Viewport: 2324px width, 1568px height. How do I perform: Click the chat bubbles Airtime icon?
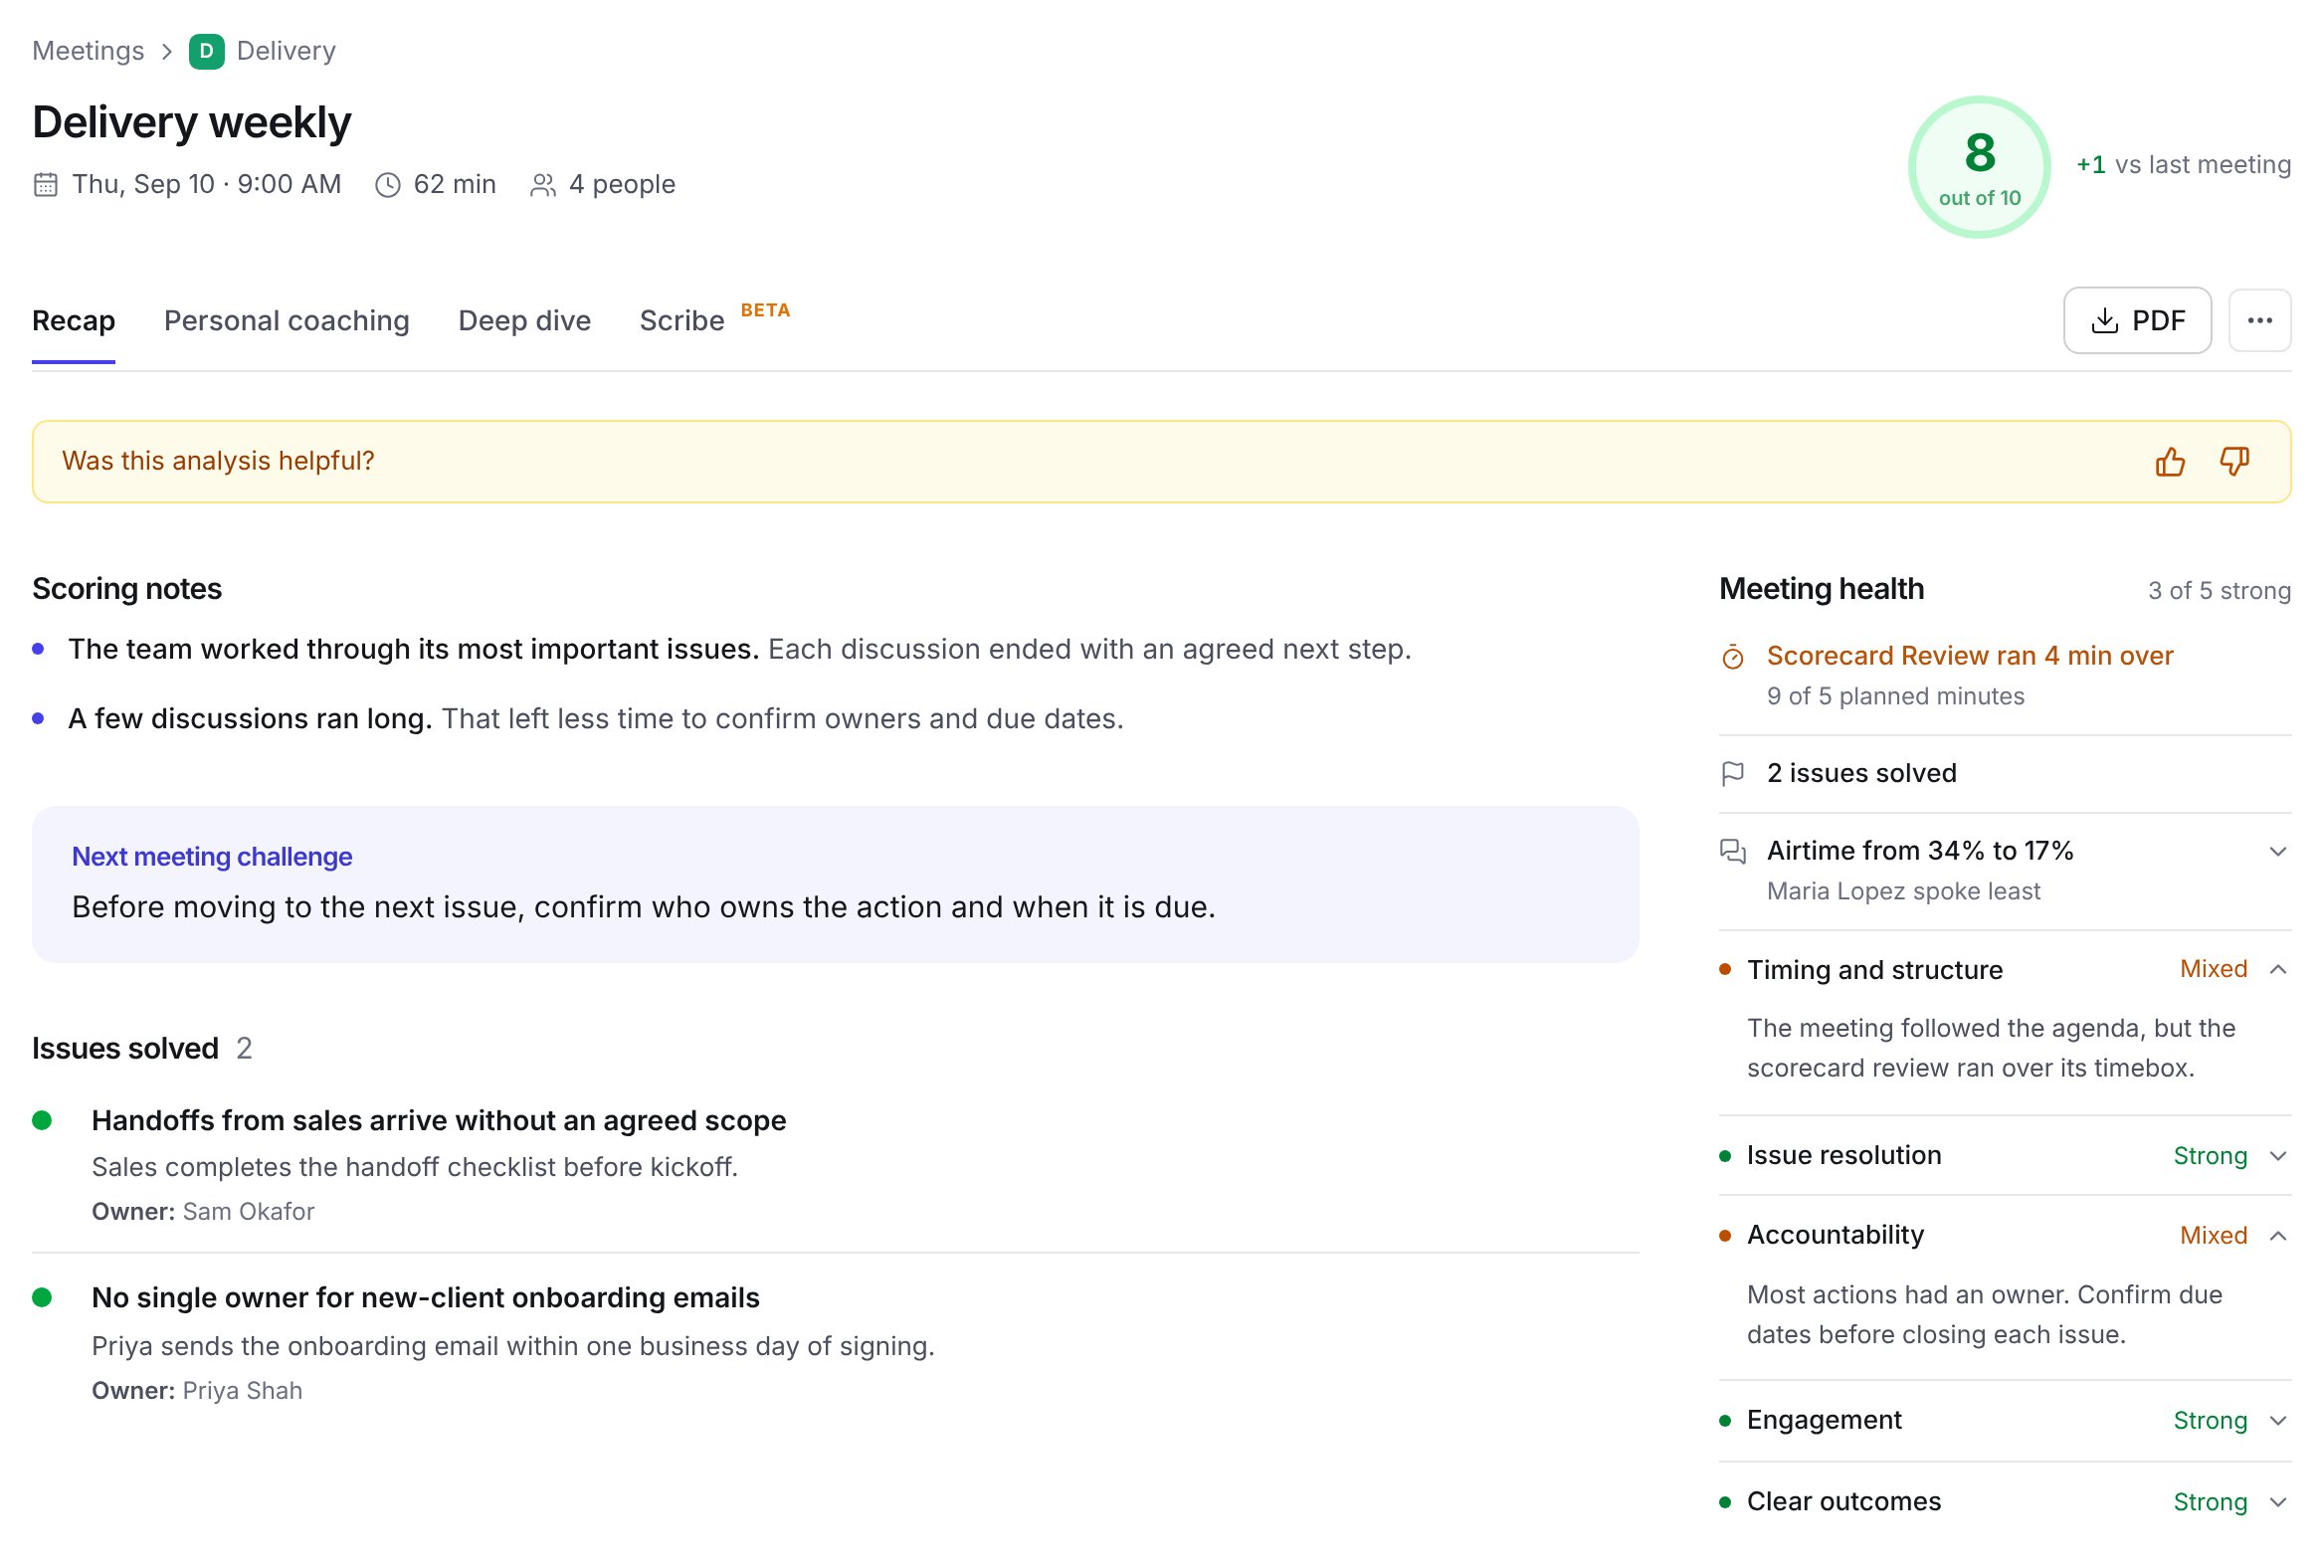pos(1733,852)
